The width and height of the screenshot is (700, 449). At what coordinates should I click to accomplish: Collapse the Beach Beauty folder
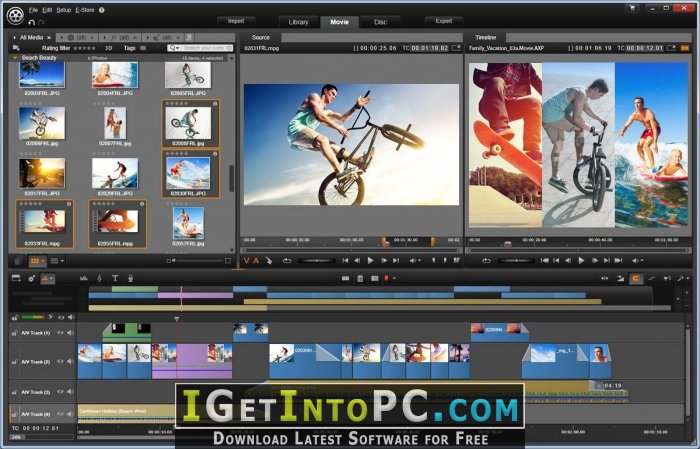click(15, 58)
